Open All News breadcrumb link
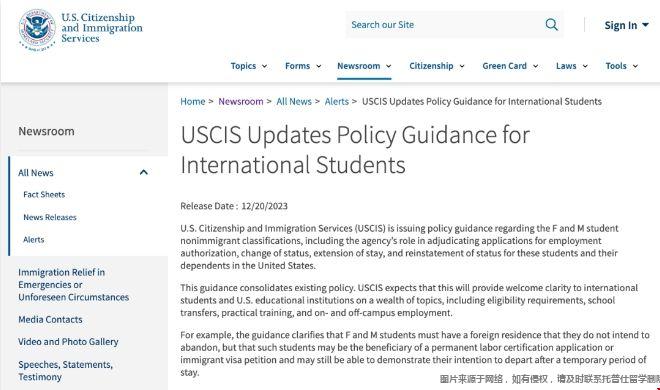660x390 pixels. point(294,101)
